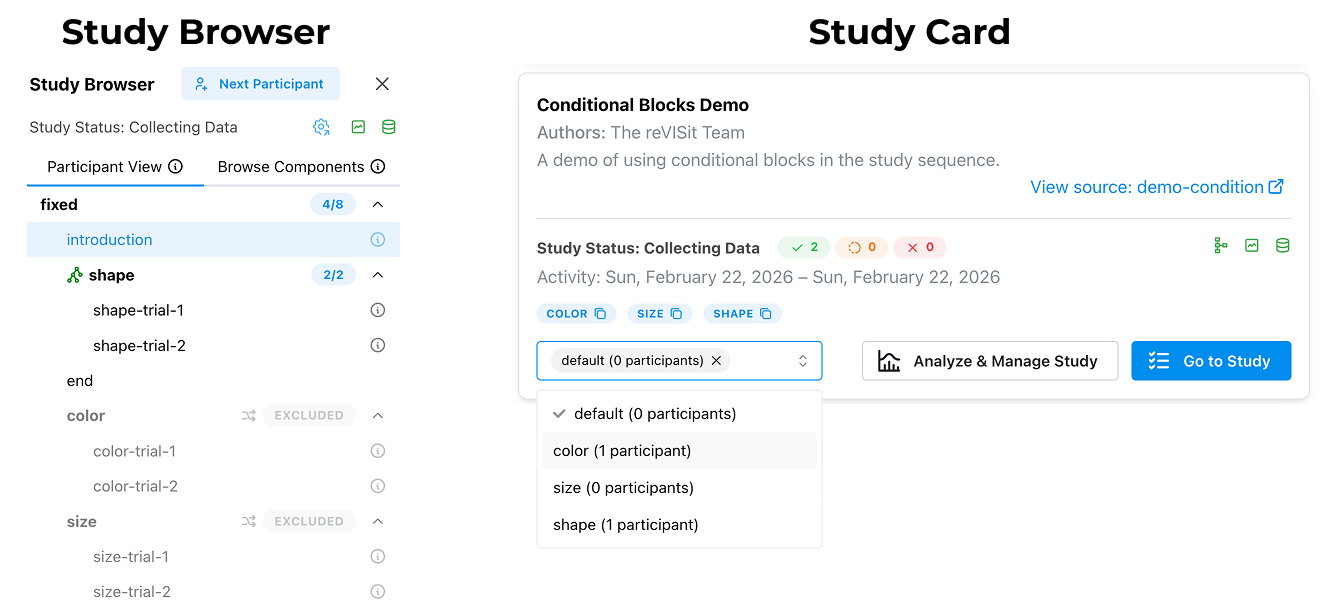
Task: Switch to the Browse Components tab
Action: tap(292, 166)
